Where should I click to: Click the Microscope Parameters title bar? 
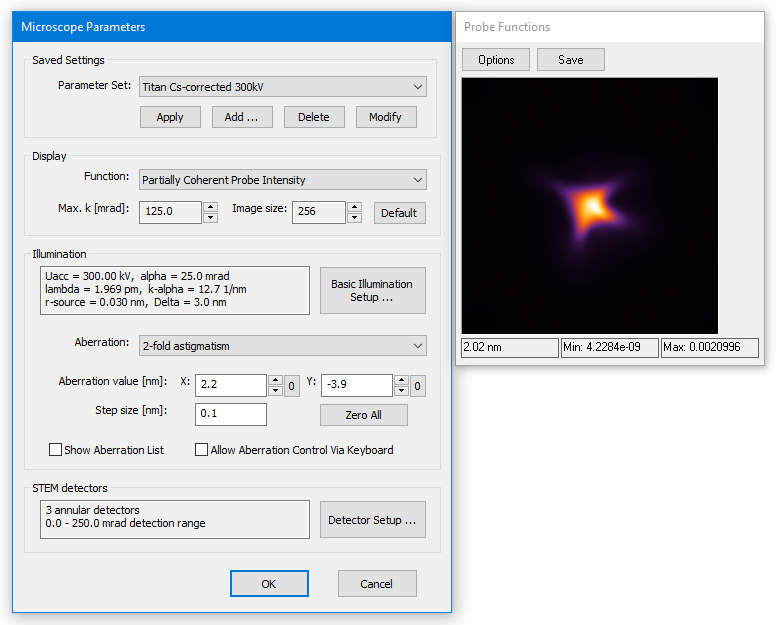point(232,27)
